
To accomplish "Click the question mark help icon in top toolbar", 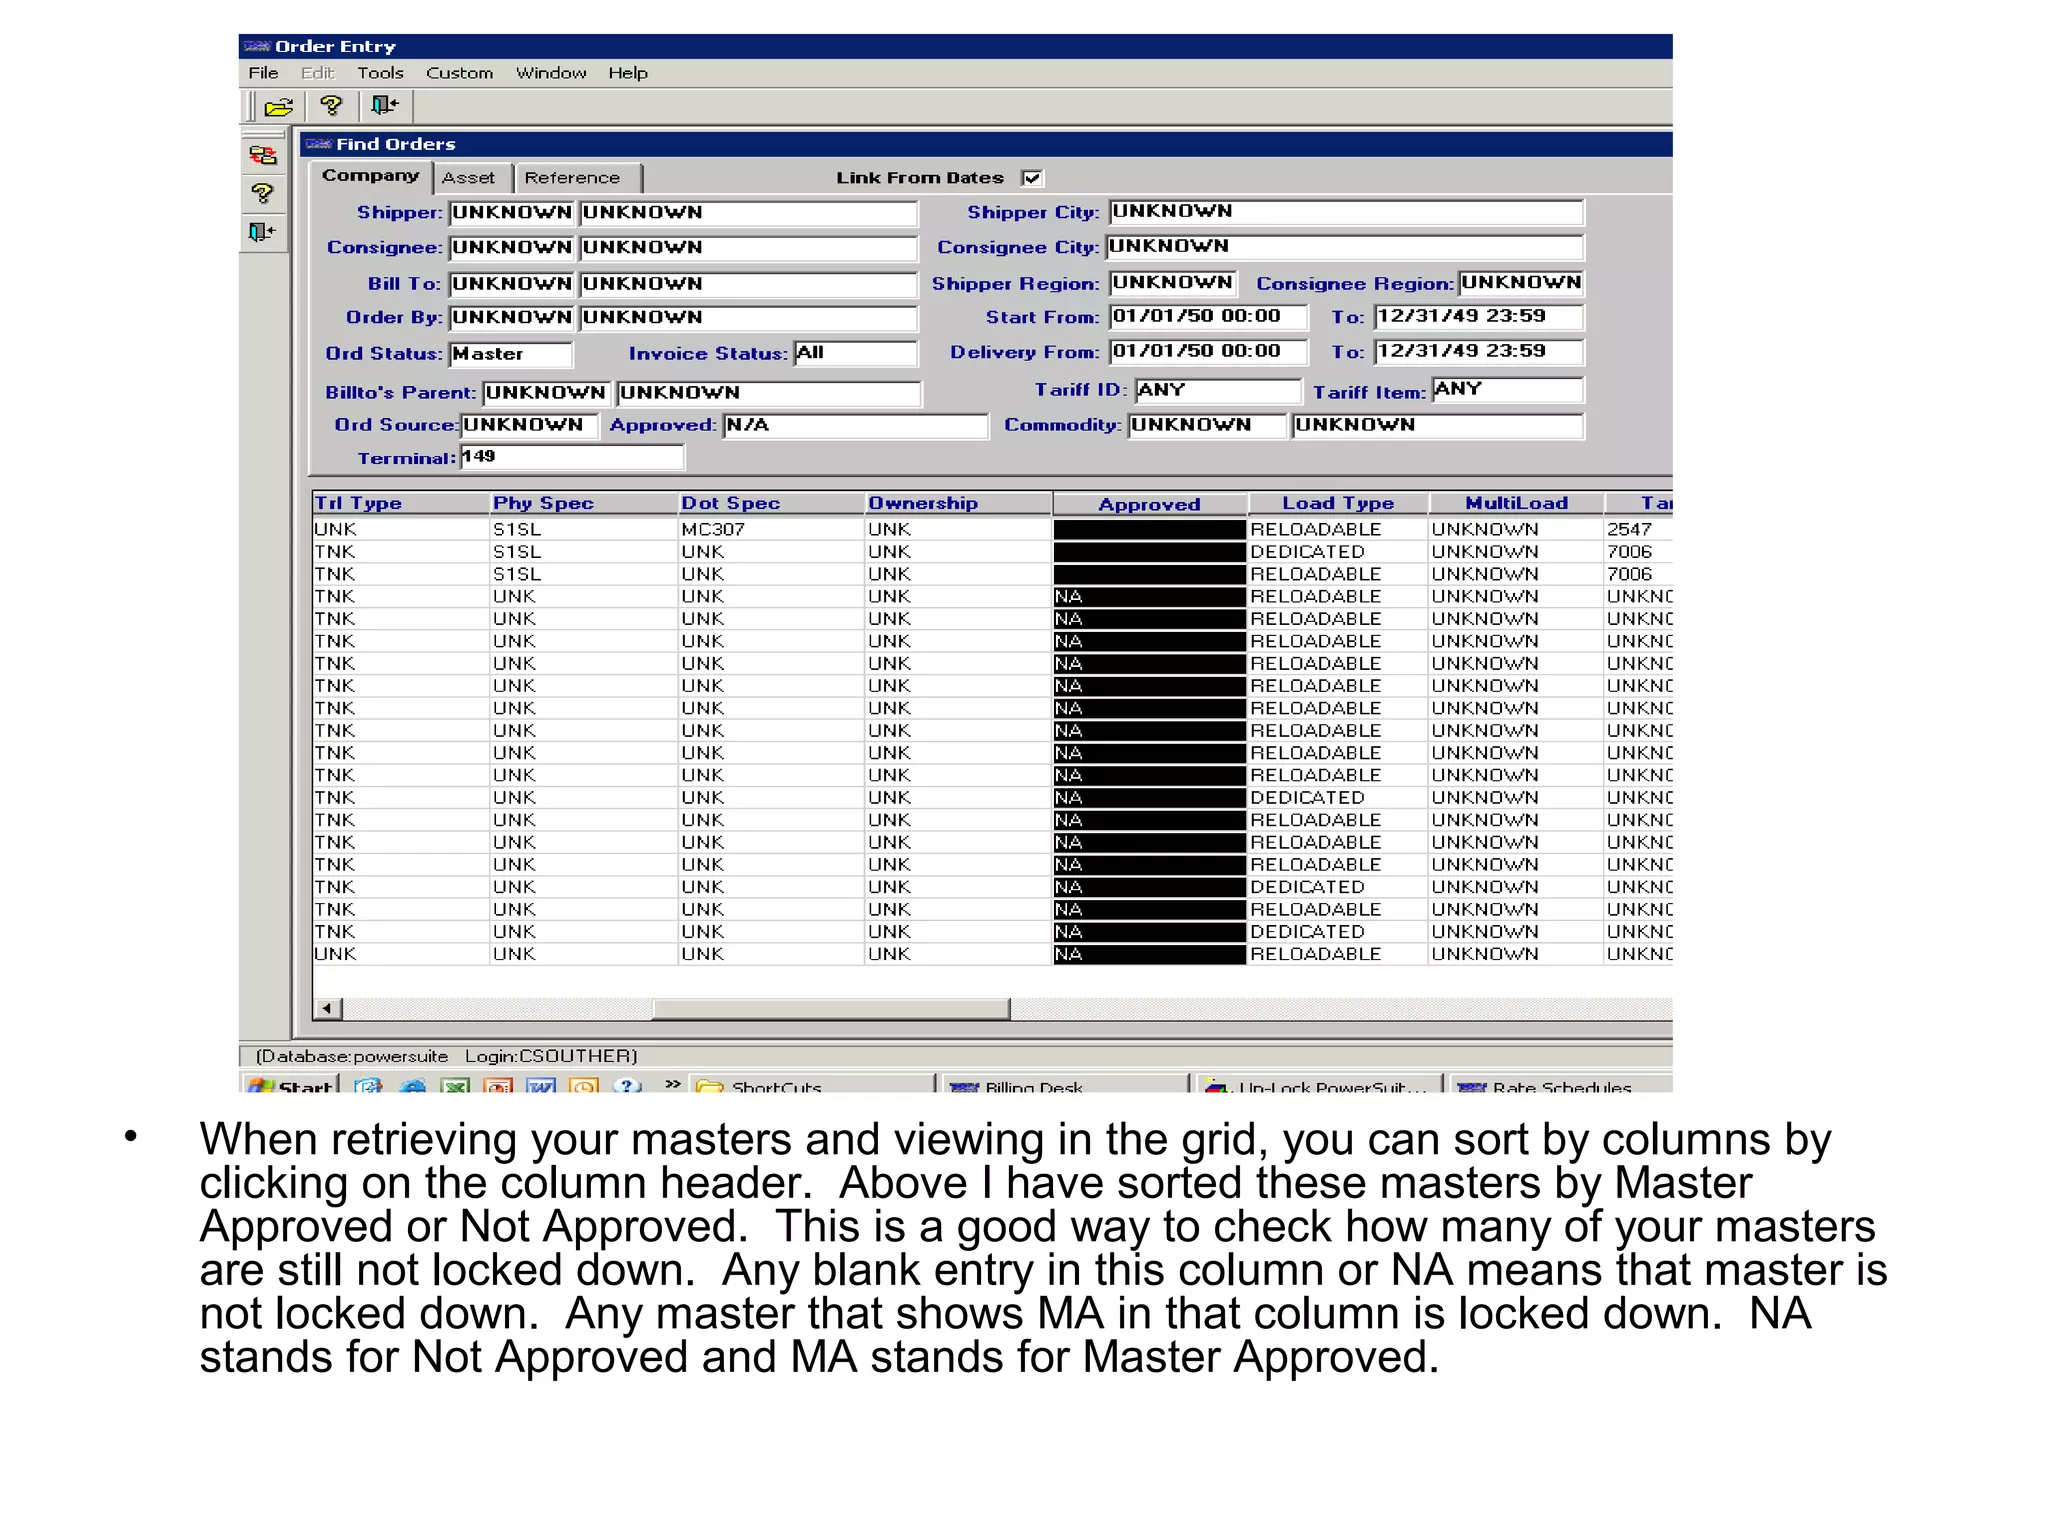I will 331,106.
